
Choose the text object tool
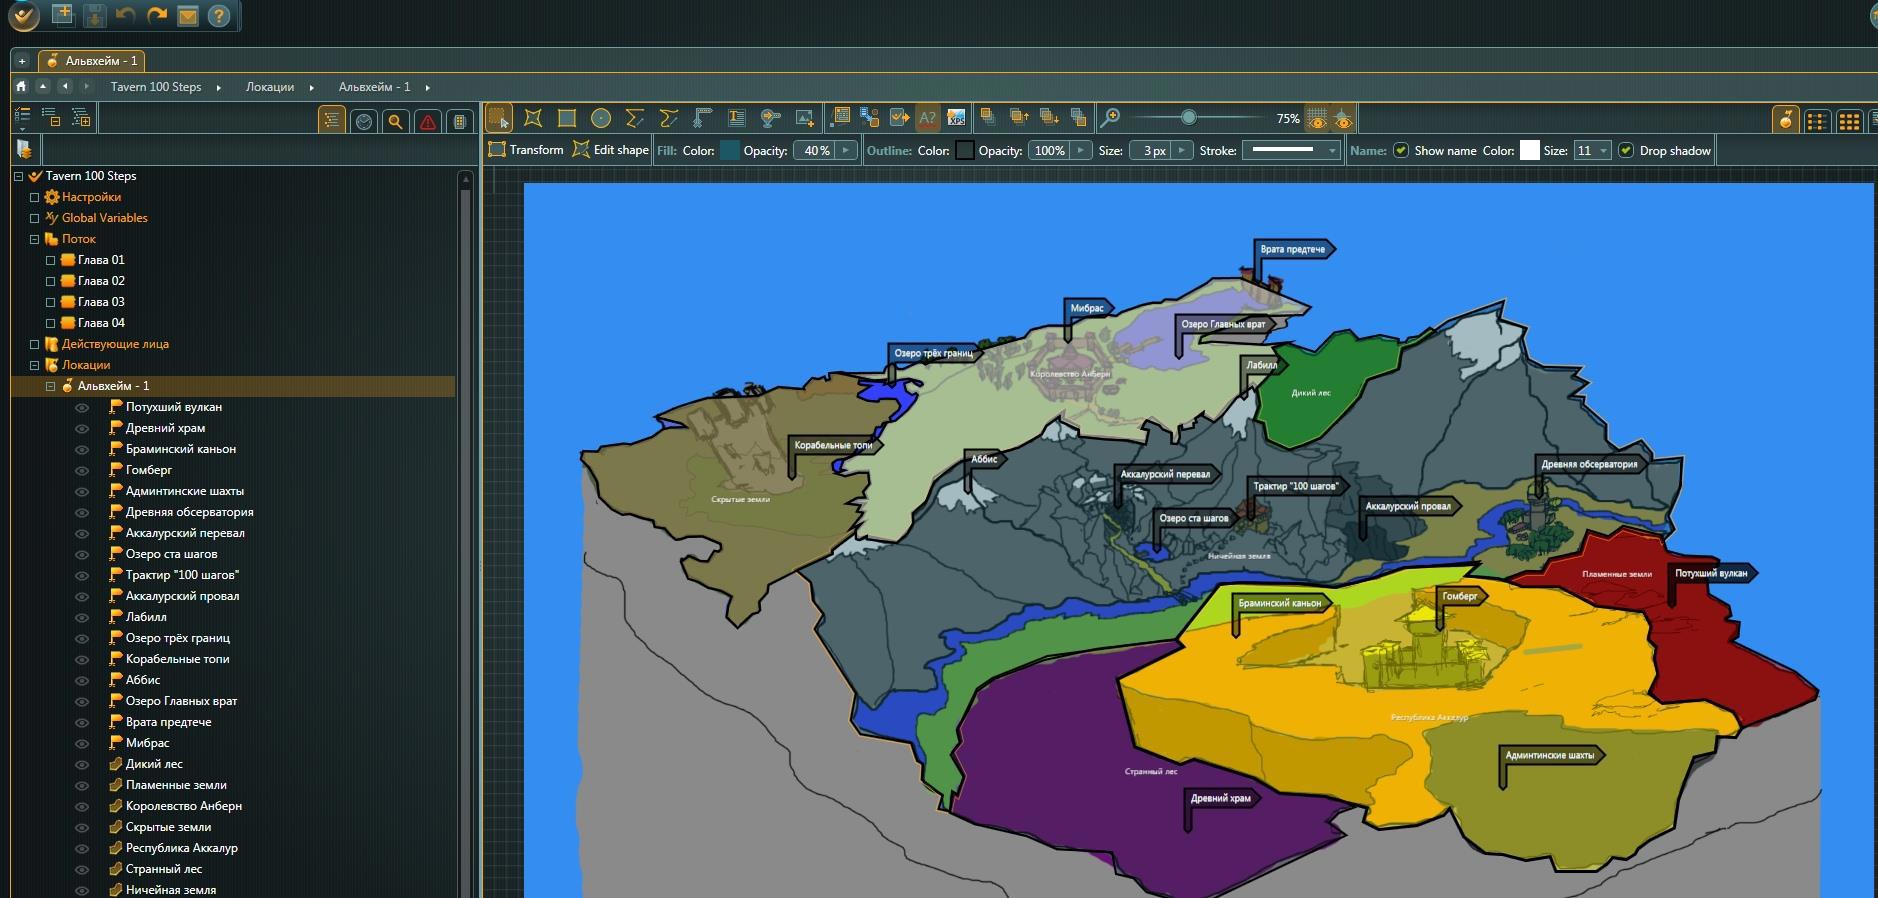click(x=737, y=119)
